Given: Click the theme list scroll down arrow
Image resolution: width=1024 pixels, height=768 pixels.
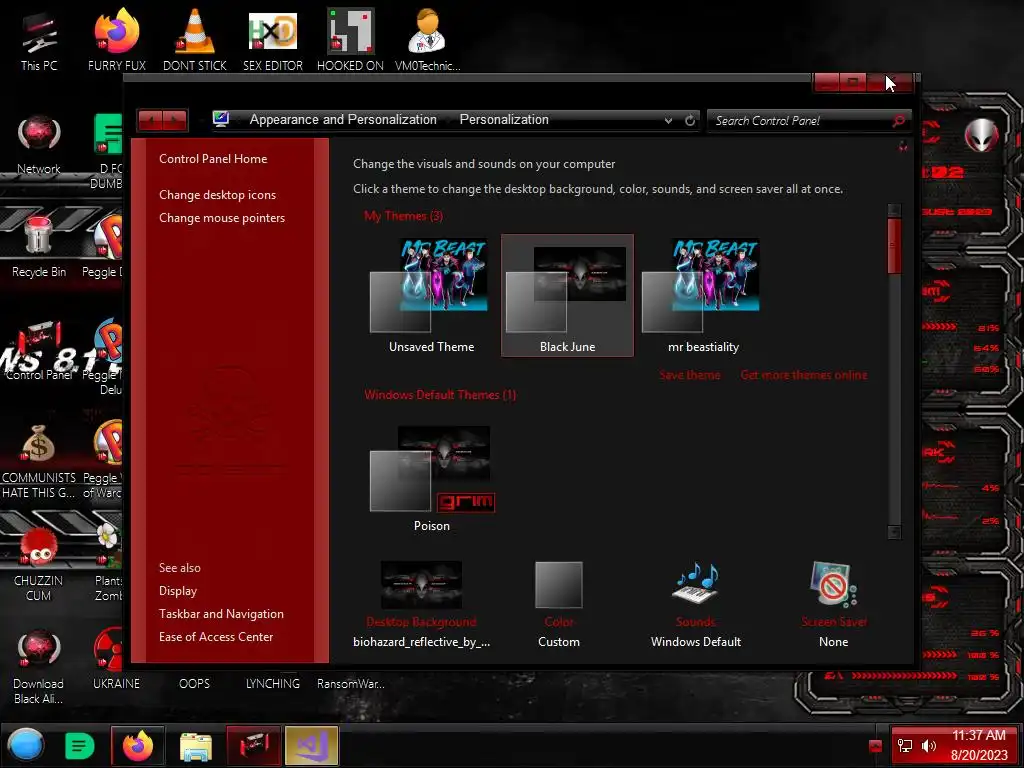Looking at the screenshot, I should pos(894,532).
